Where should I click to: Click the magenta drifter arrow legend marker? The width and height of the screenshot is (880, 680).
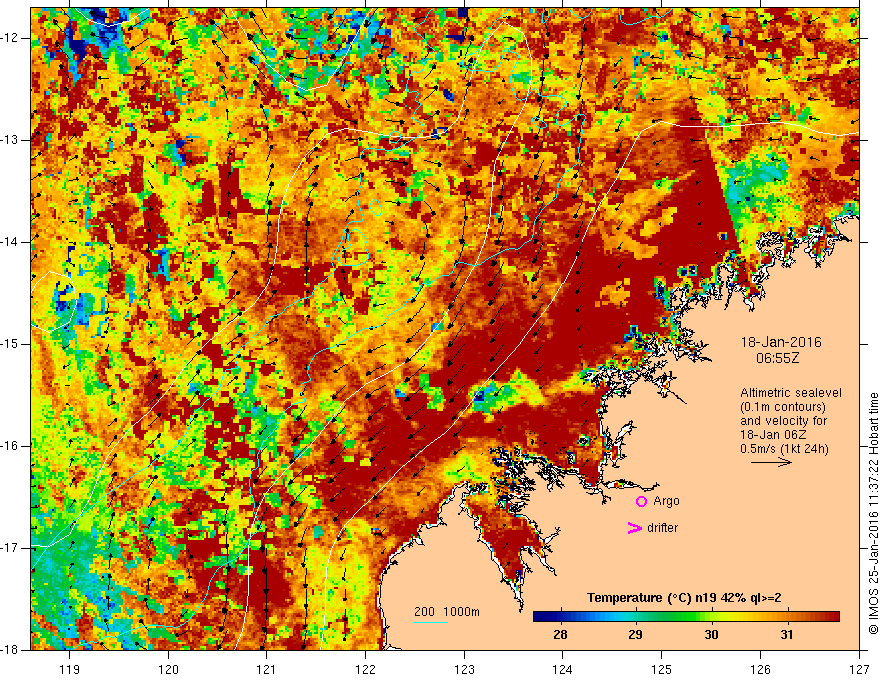click(634, 528)
